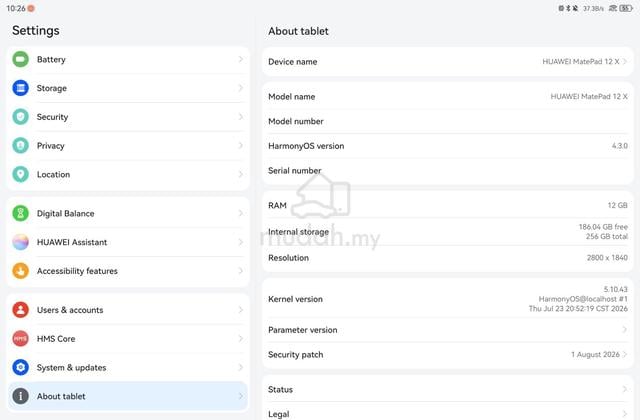Image resolution: width=640 pixels, height=420 pixels.
Task: Tap the Location pin icon
Action: click(x=20, y=174)
